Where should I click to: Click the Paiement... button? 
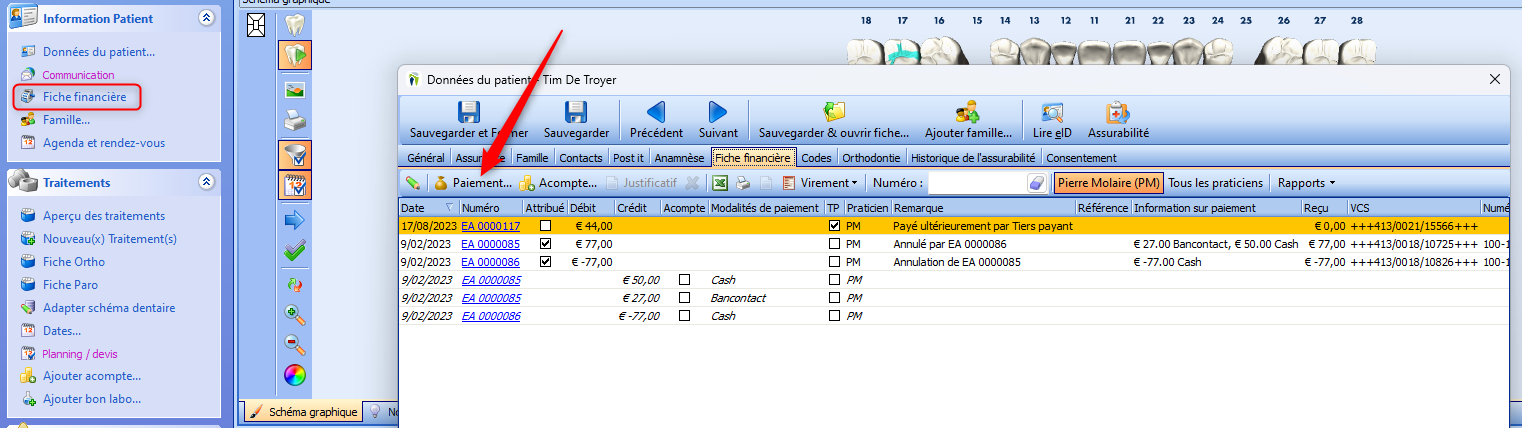click(x=472, y=183)
